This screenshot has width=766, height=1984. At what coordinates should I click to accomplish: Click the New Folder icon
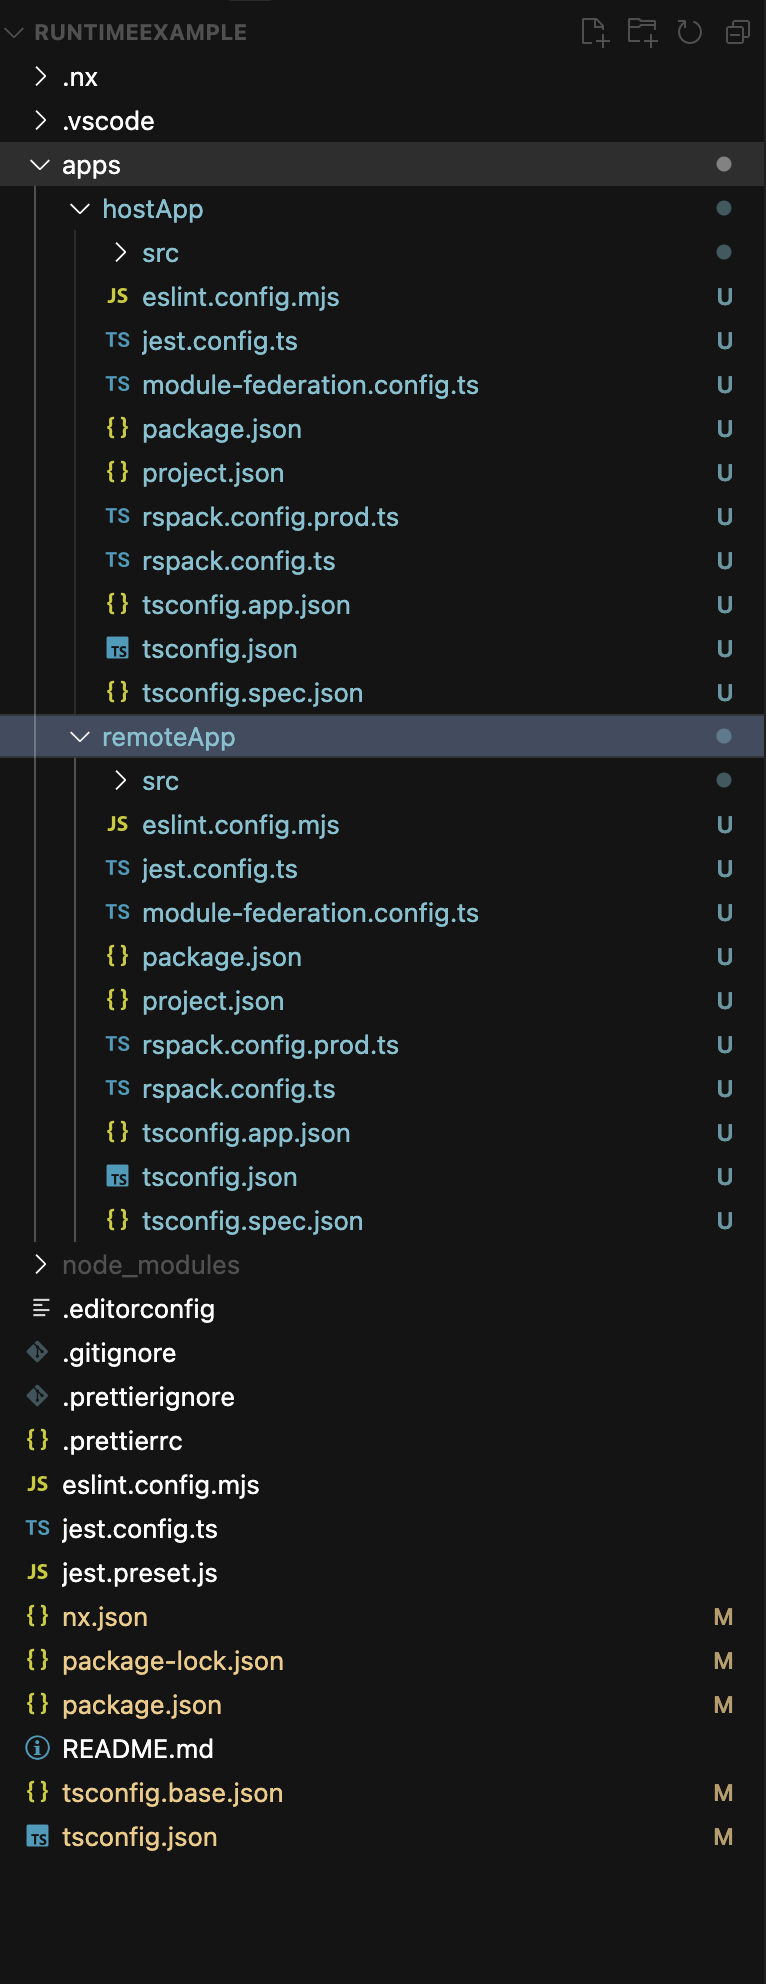tap(642, 32)
